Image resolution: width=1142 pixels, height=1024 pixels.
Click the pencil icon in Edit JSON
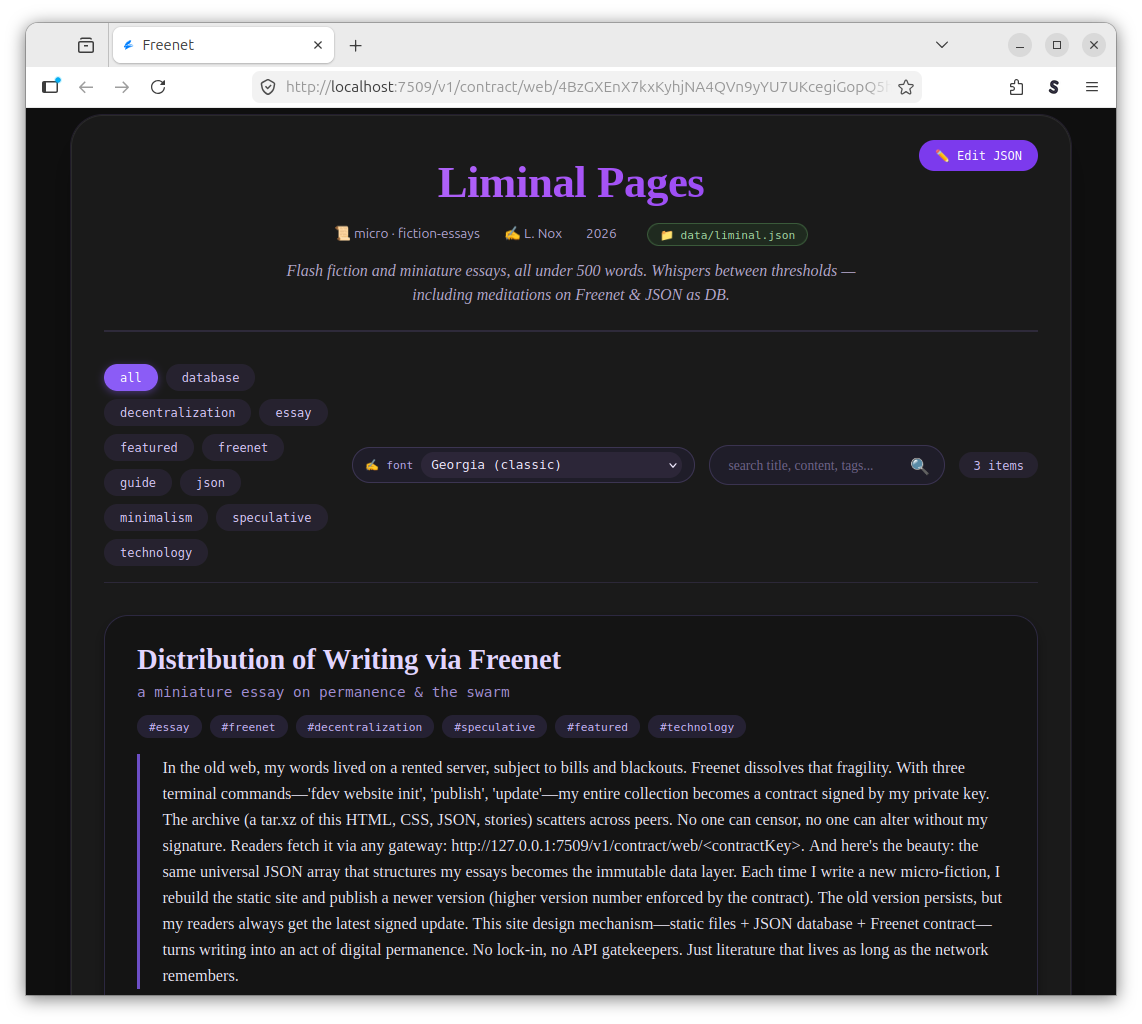pyautogui.click(x=942, y=156)
